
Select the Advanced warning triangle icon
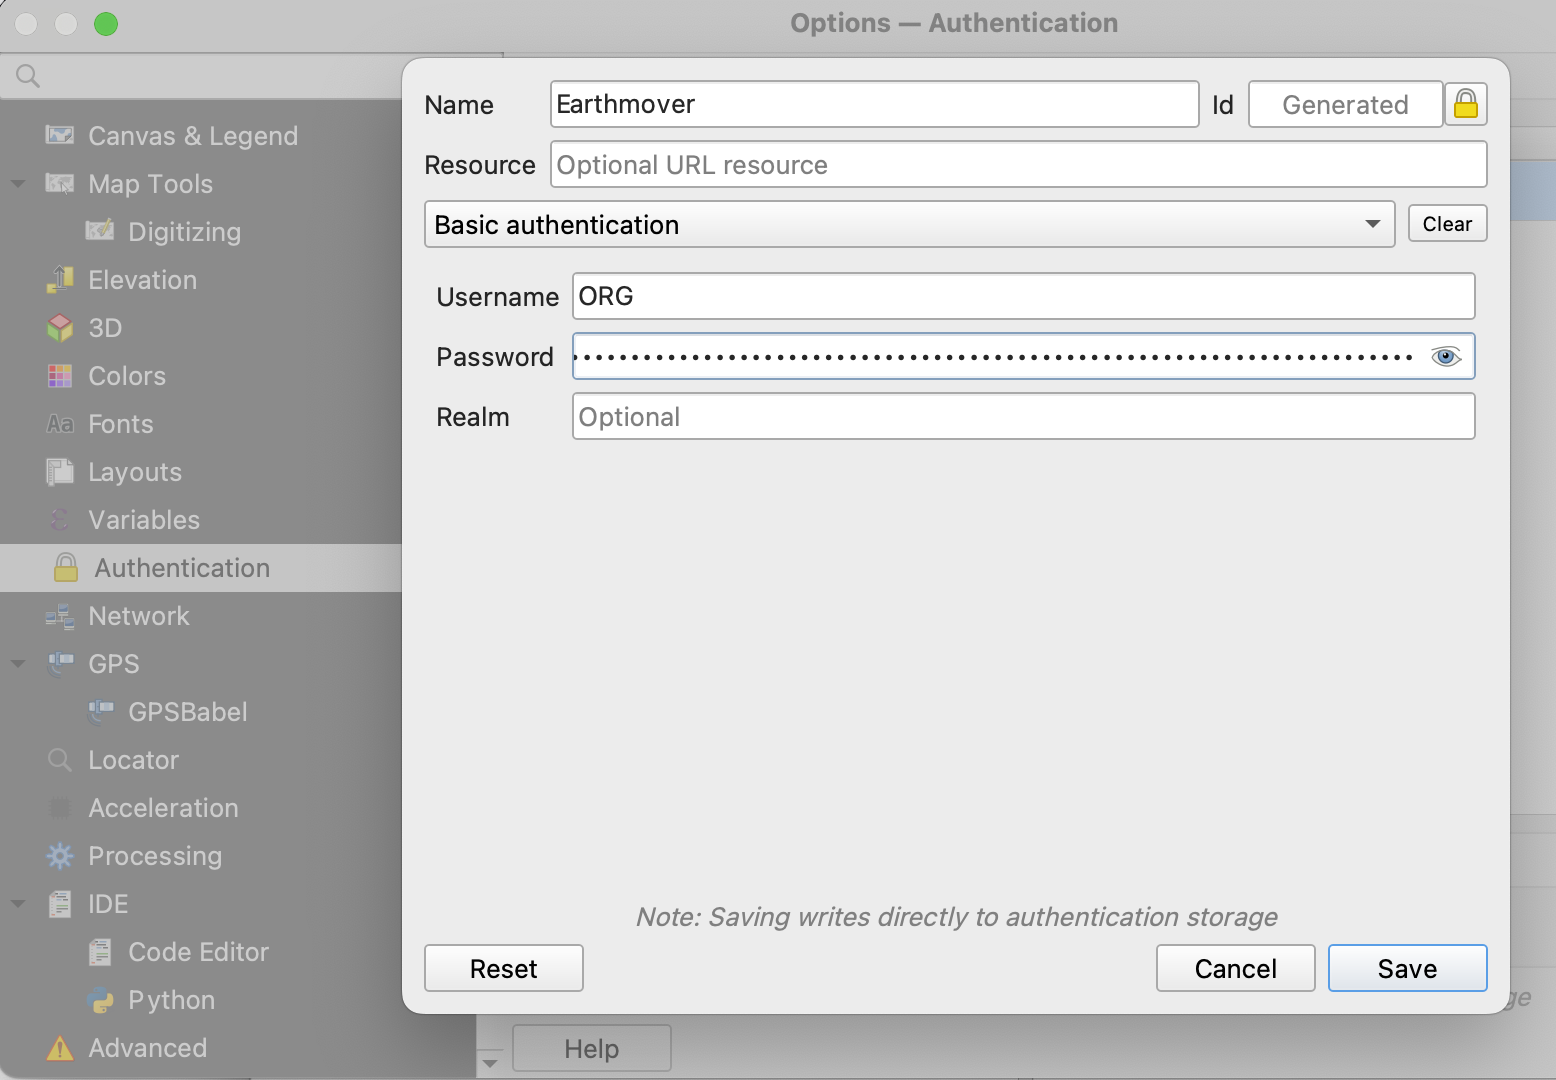point(60,1048)
